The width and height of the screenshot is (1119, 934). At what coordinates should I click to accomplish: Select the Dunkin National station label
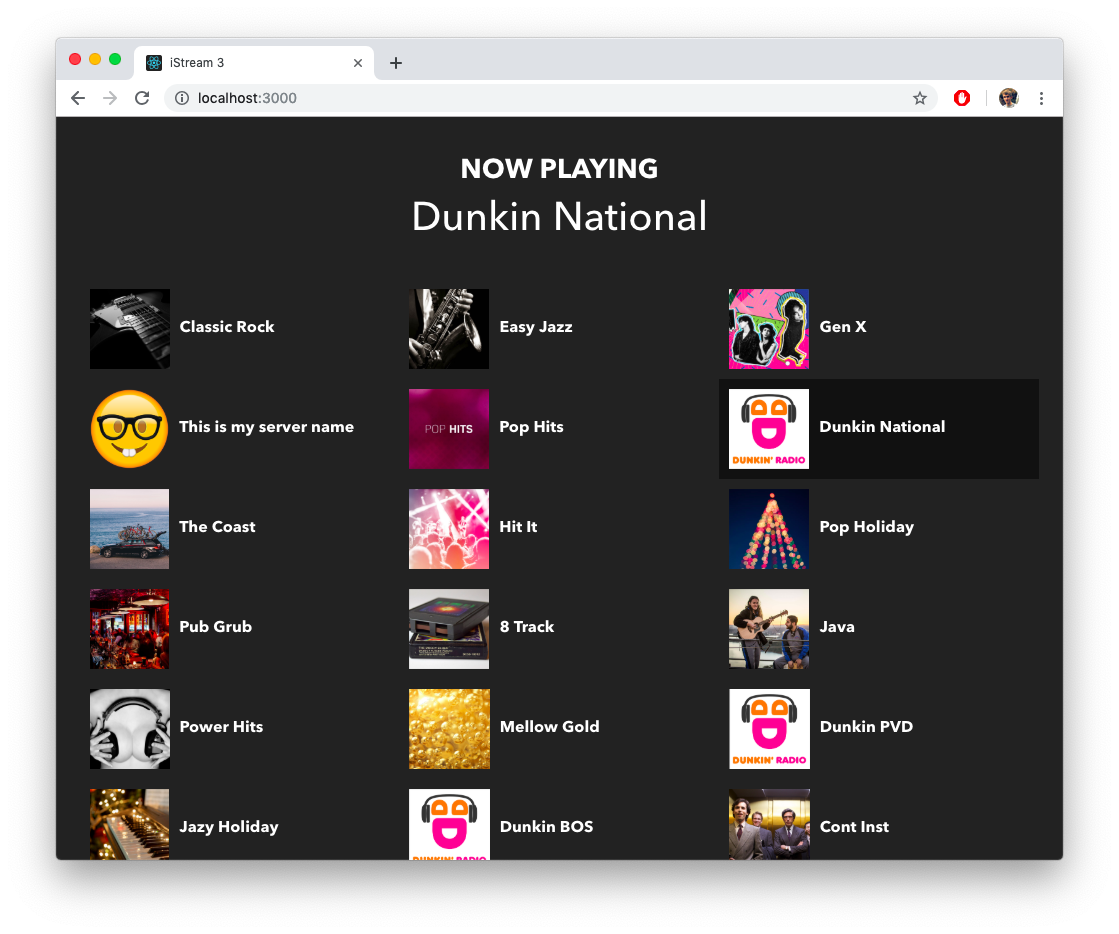(x=882, y=427)
